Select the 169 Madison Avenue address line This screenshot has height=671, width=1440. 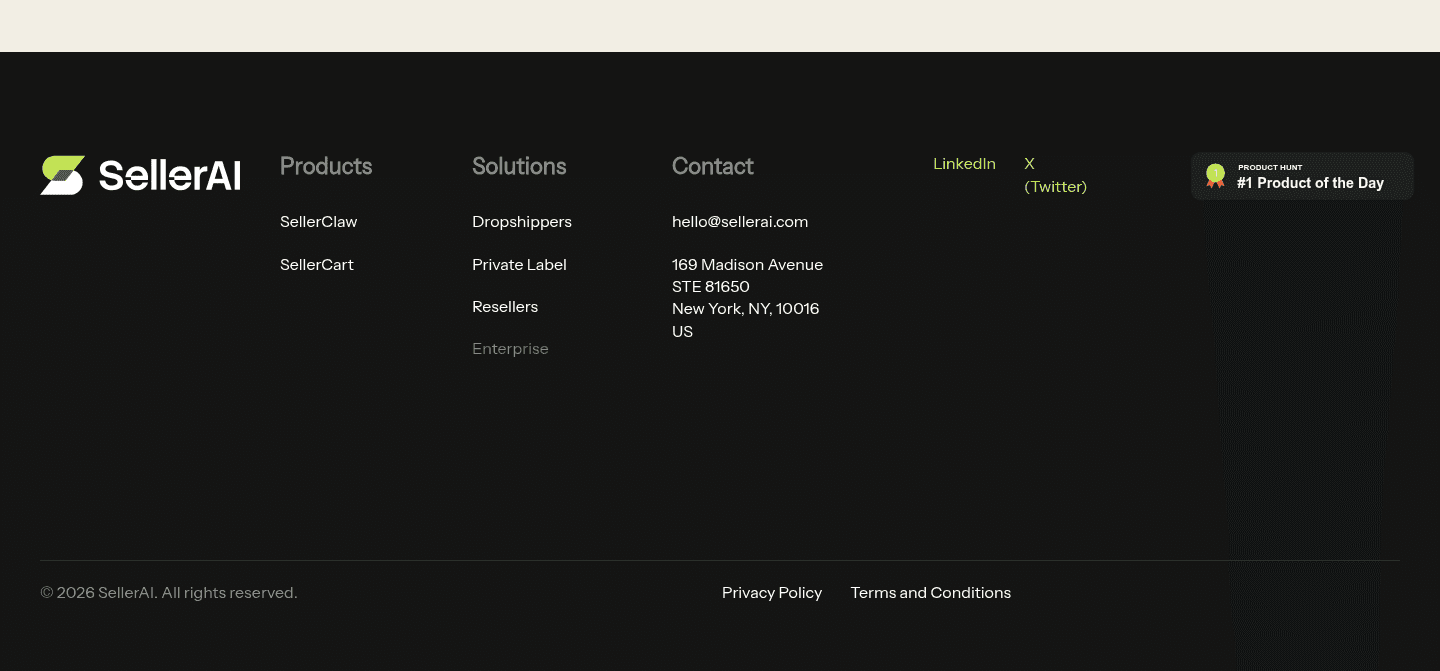747,265
